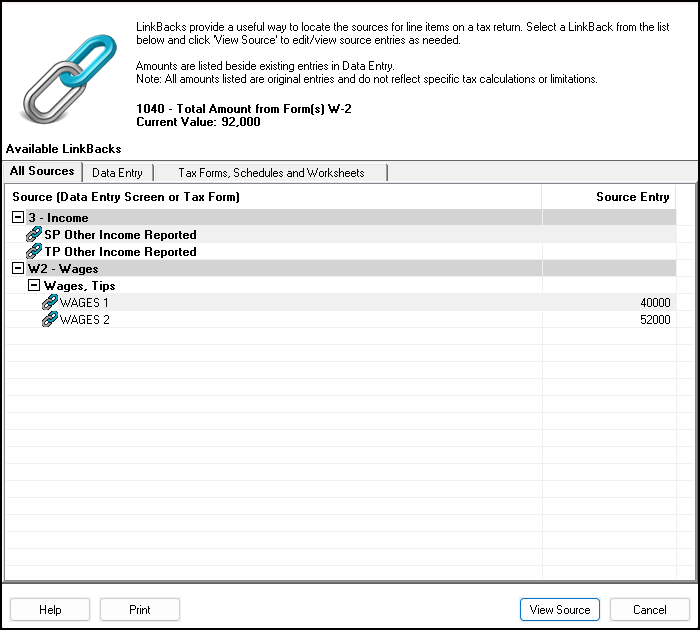700x630 pixels.
Task: Select the SP Other Income Reported entry
Action: 120,235
